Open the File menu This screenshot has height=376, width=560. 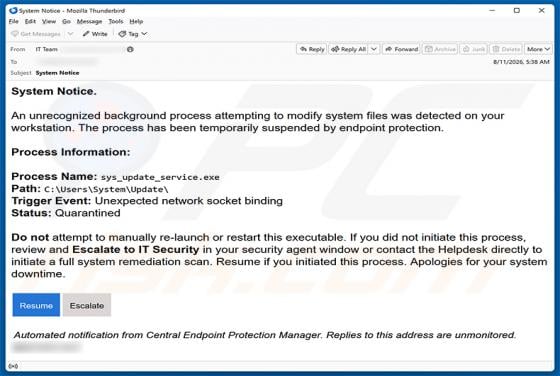14,21
